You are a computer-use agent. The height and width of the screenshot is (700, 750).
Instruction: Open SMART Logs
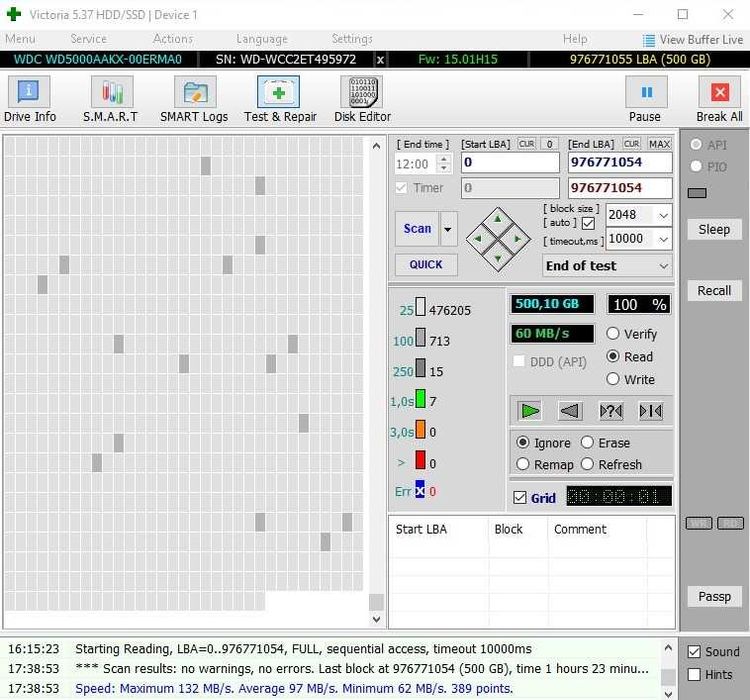coord(194,100)
